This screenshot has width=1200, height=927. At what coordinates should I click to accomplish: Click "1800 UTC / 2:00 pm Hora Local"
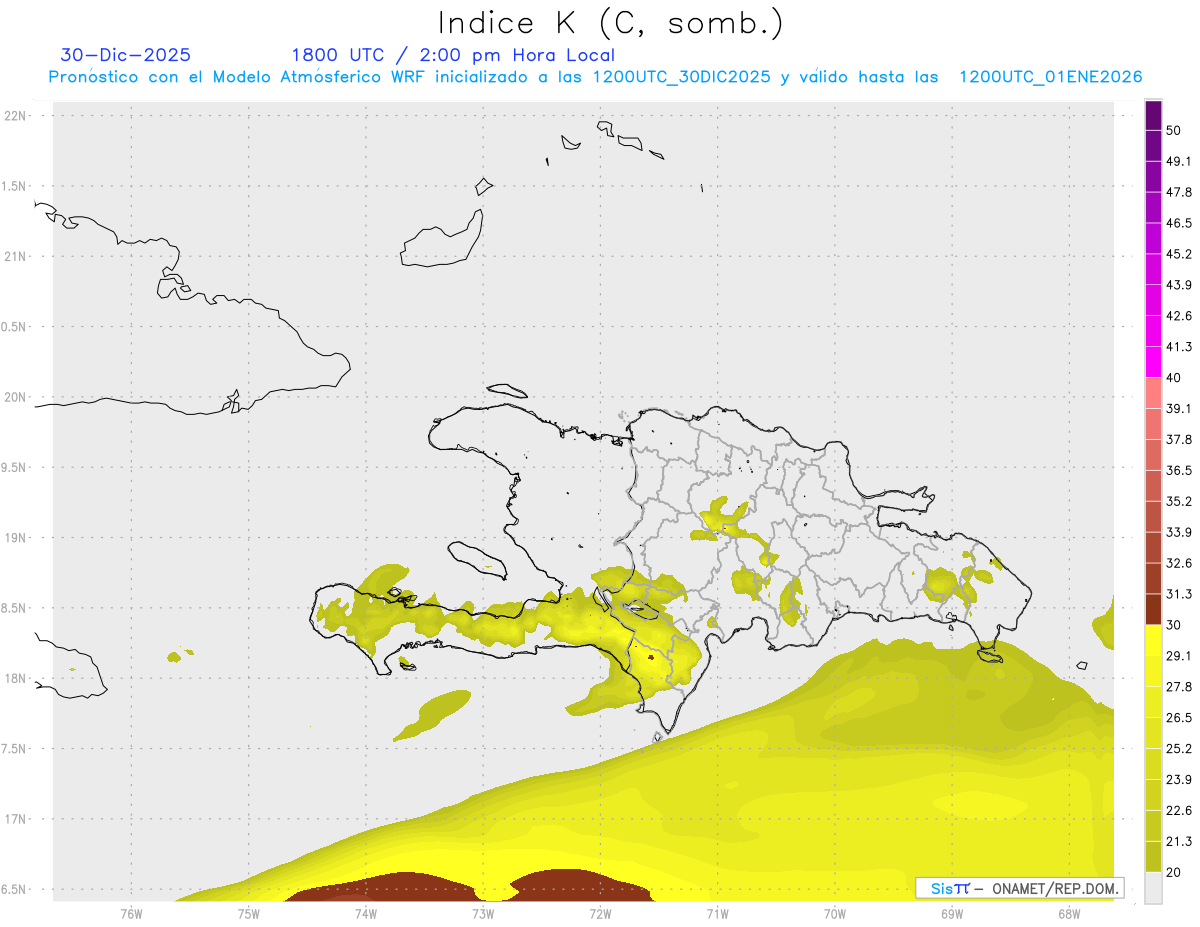pyautogui.click(x=453, y=55)
